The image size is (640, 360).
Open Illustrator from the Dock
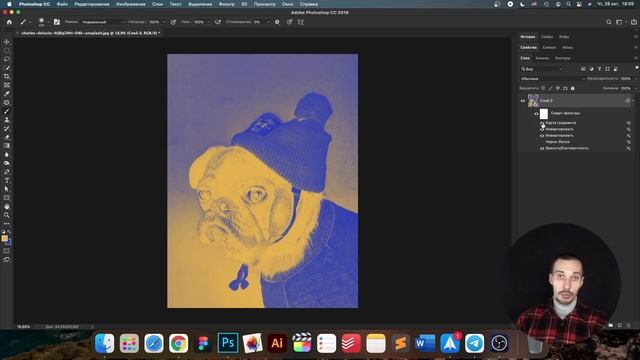point(277,343)
